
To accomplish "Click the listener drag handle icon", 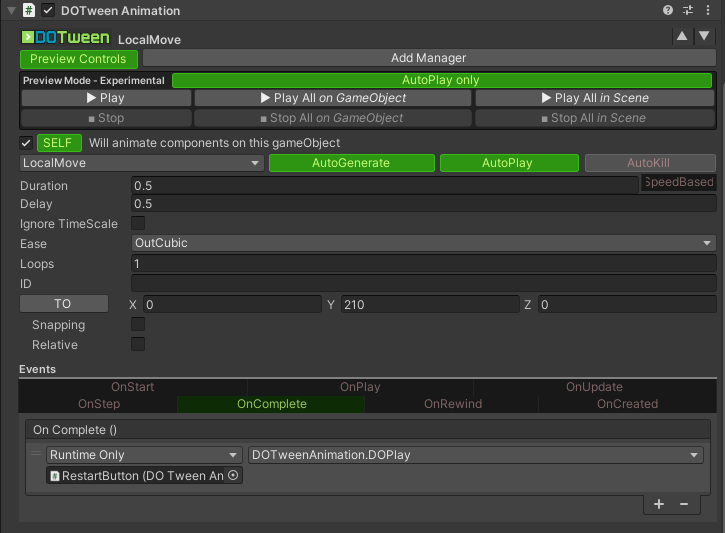I will [36, 453].
